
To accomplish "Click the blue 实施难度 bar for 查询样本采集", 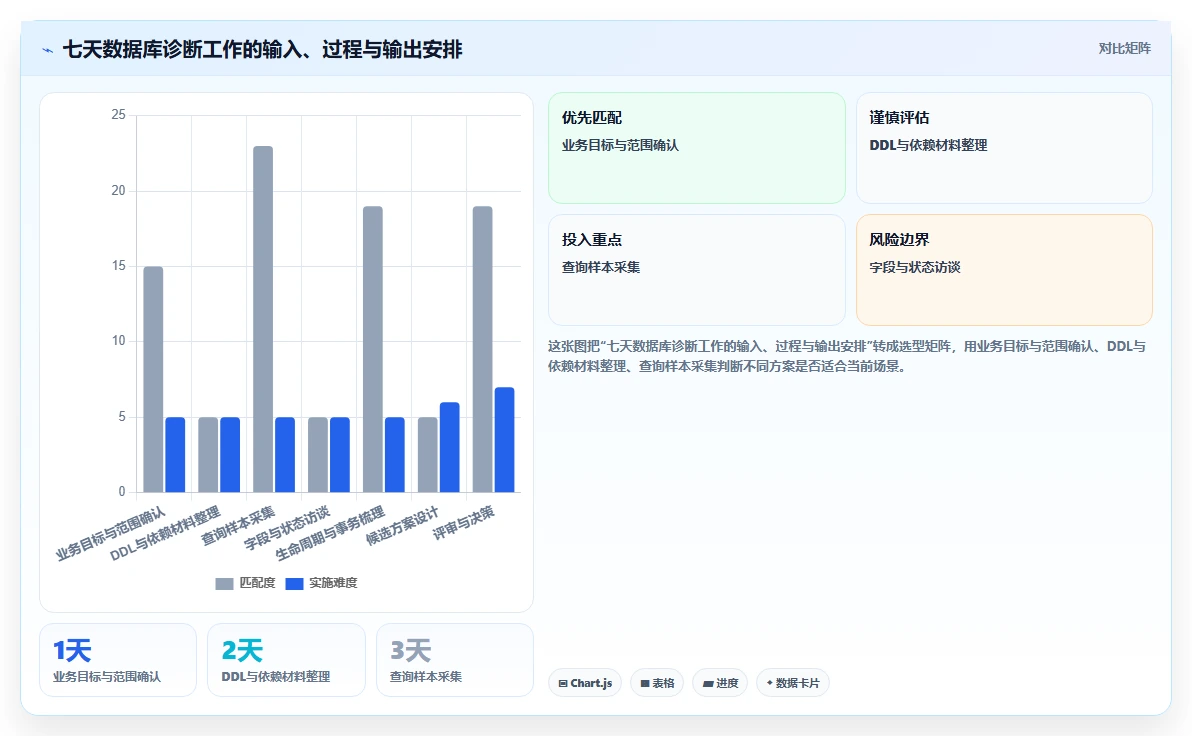I will [x=285, y=455].
